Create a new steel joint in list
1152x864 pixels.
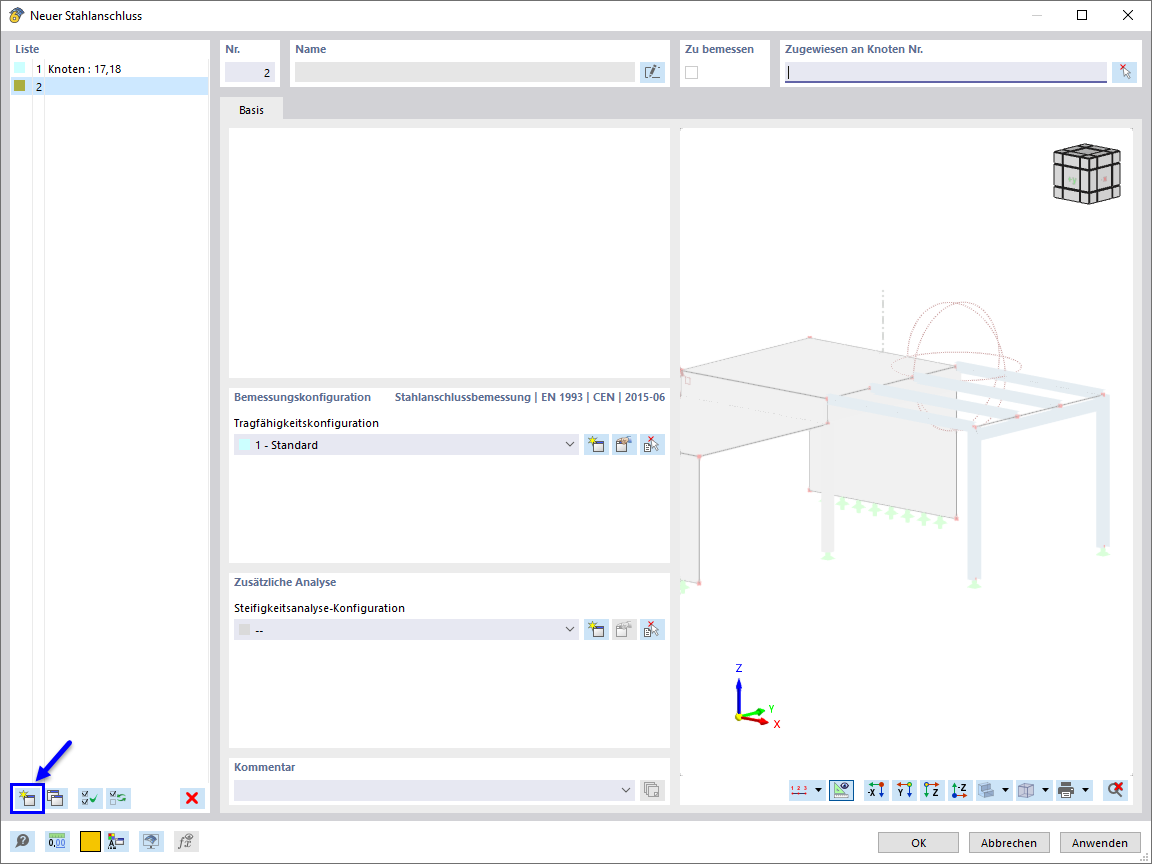coord(27,798)
